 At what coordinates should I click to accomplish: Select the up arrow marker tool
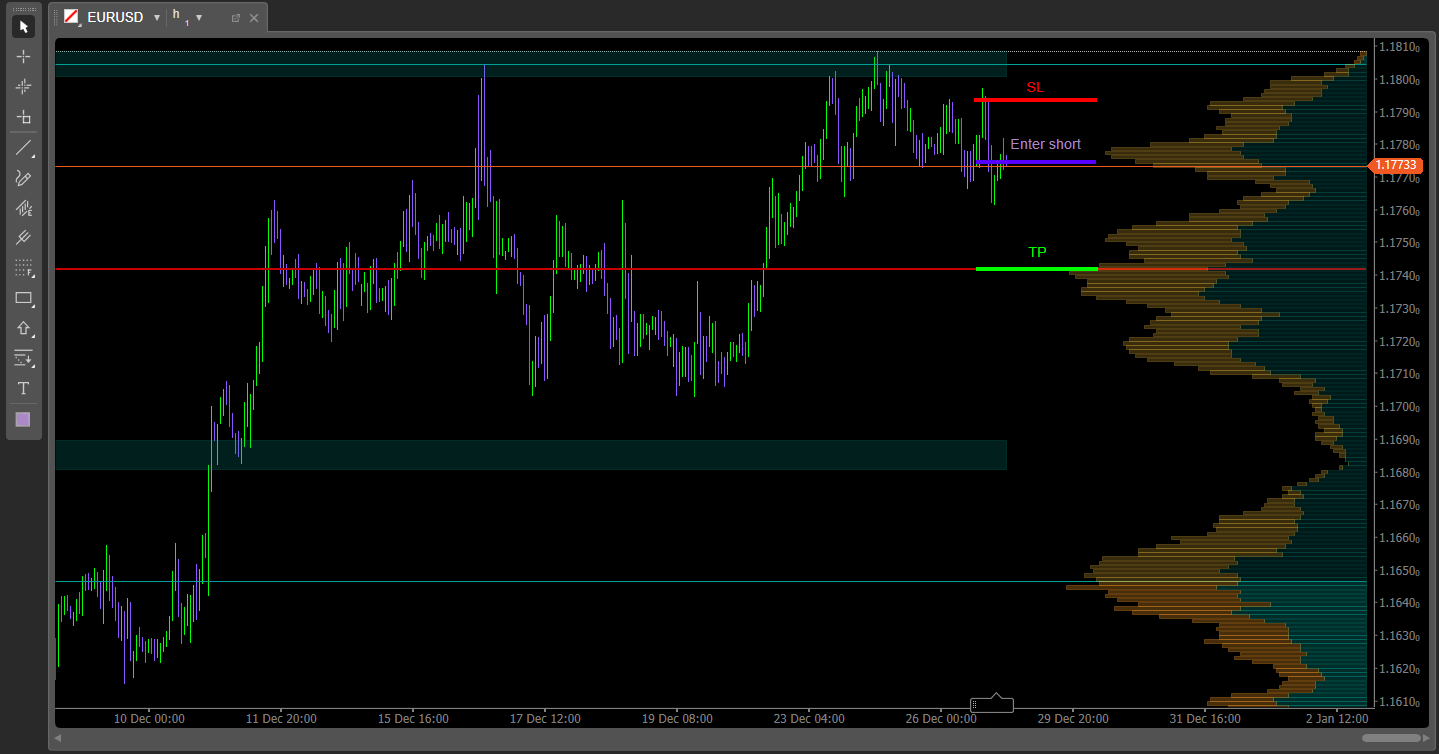tap(23, 328)
